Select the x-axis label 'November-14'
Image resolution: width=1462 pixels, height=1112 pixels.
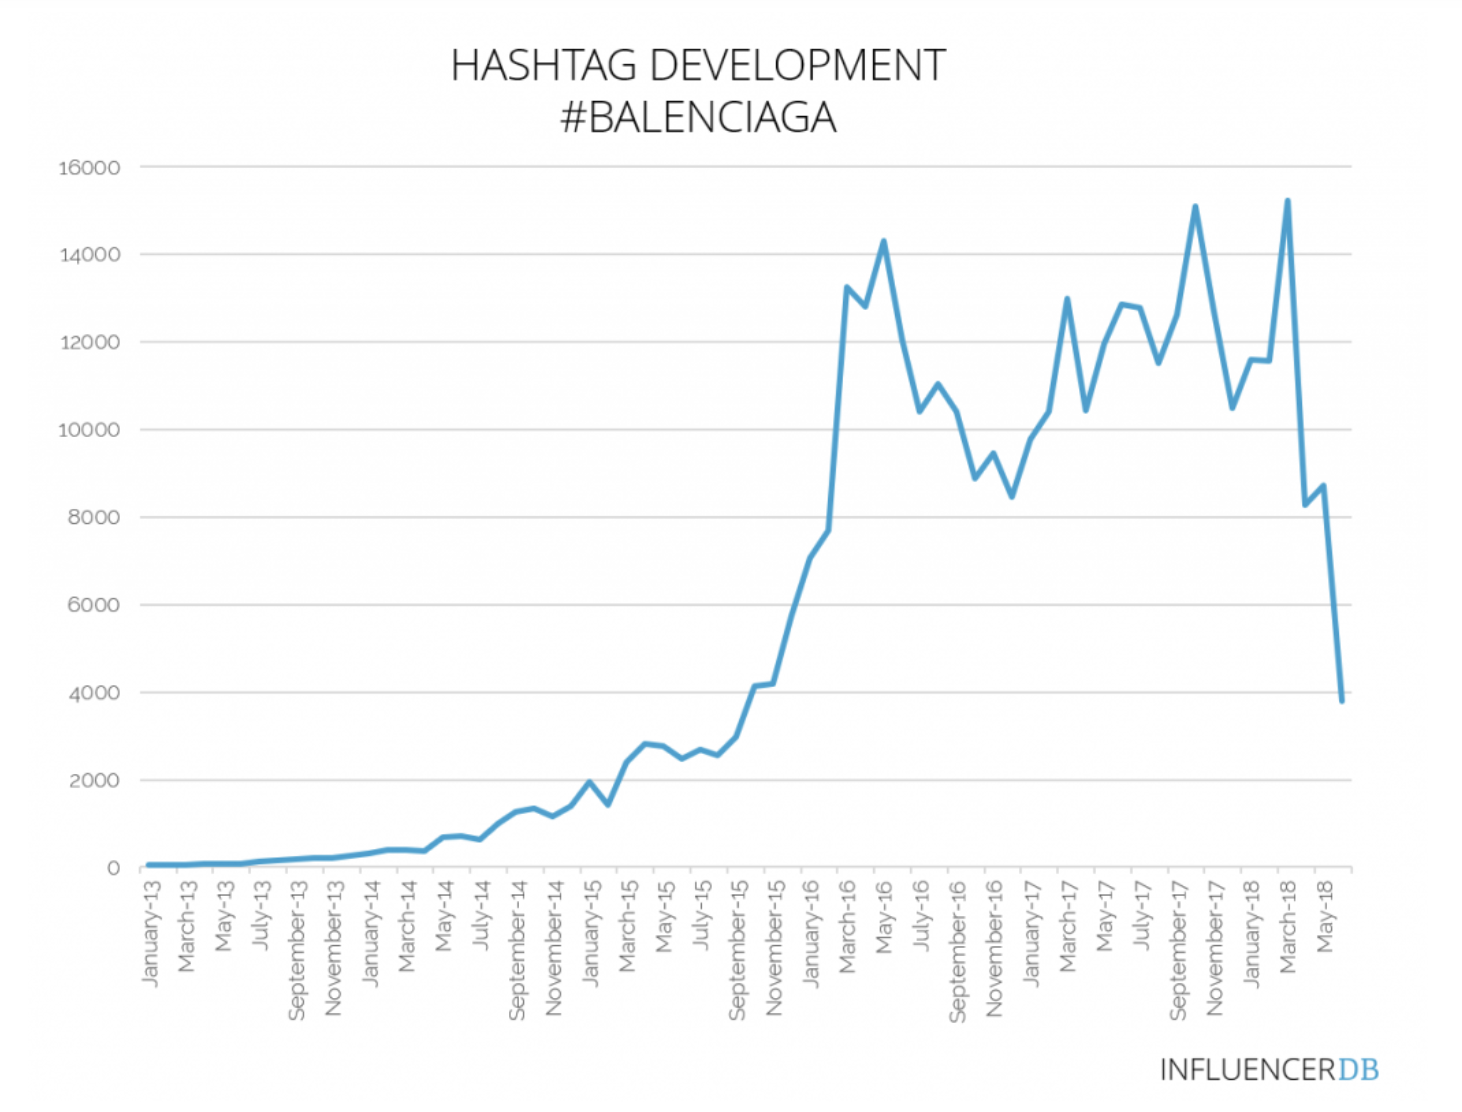(x=554, y=948)
